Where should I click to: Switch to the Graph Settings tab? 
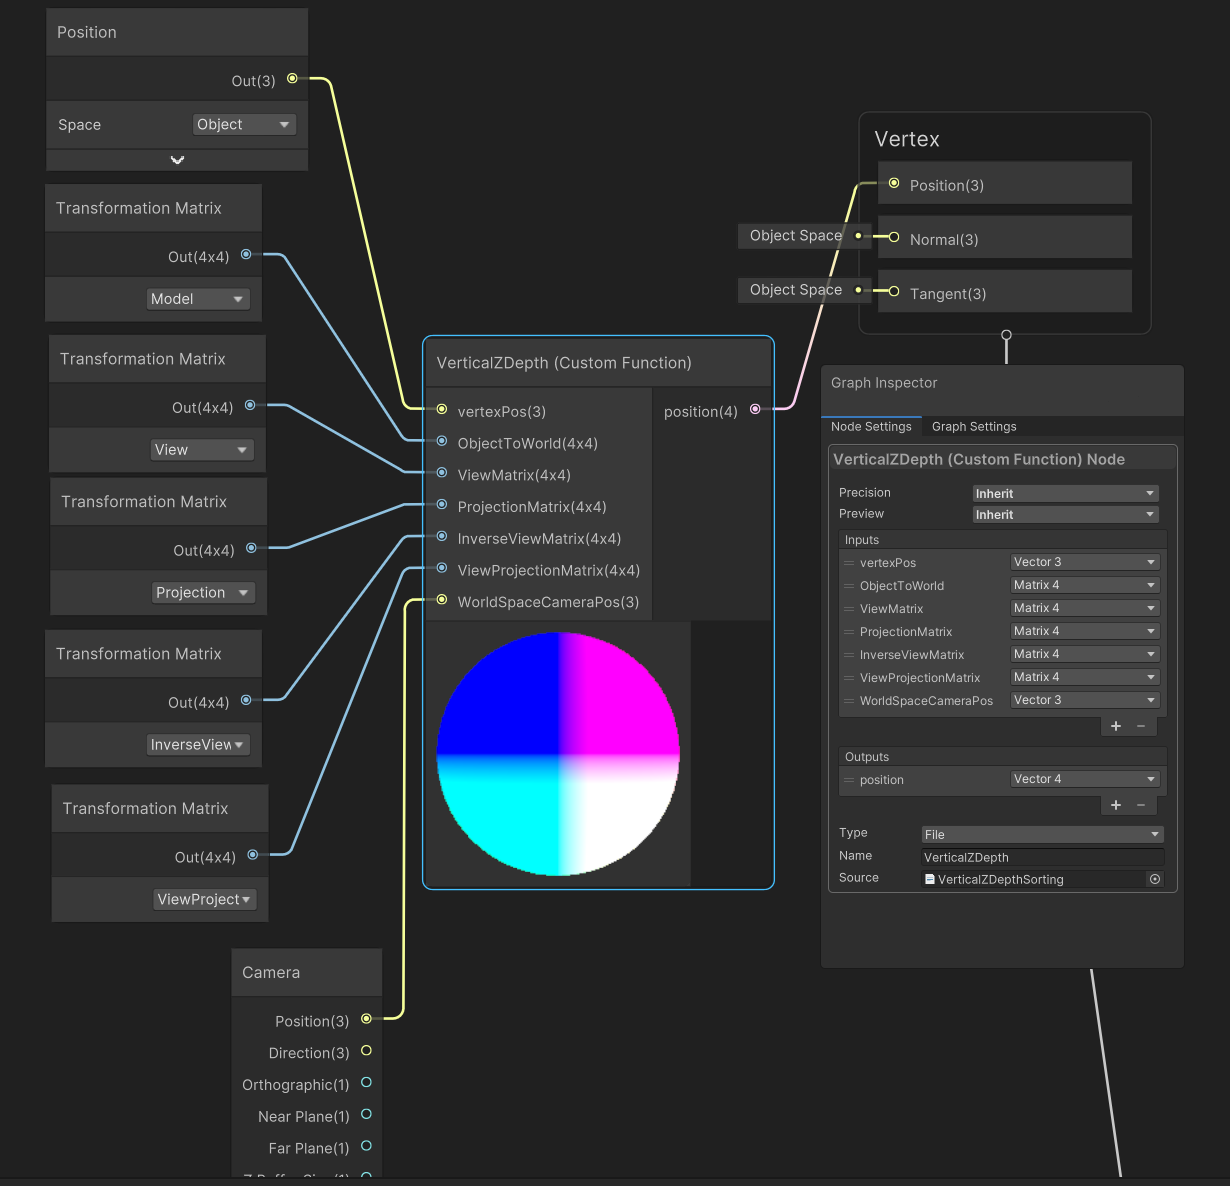pos(973,427)
